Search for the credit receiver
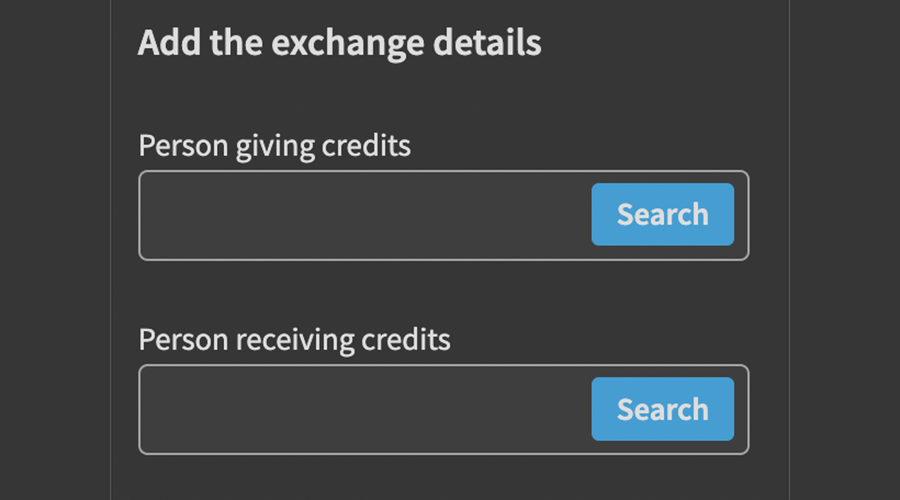 pos(662,409)
